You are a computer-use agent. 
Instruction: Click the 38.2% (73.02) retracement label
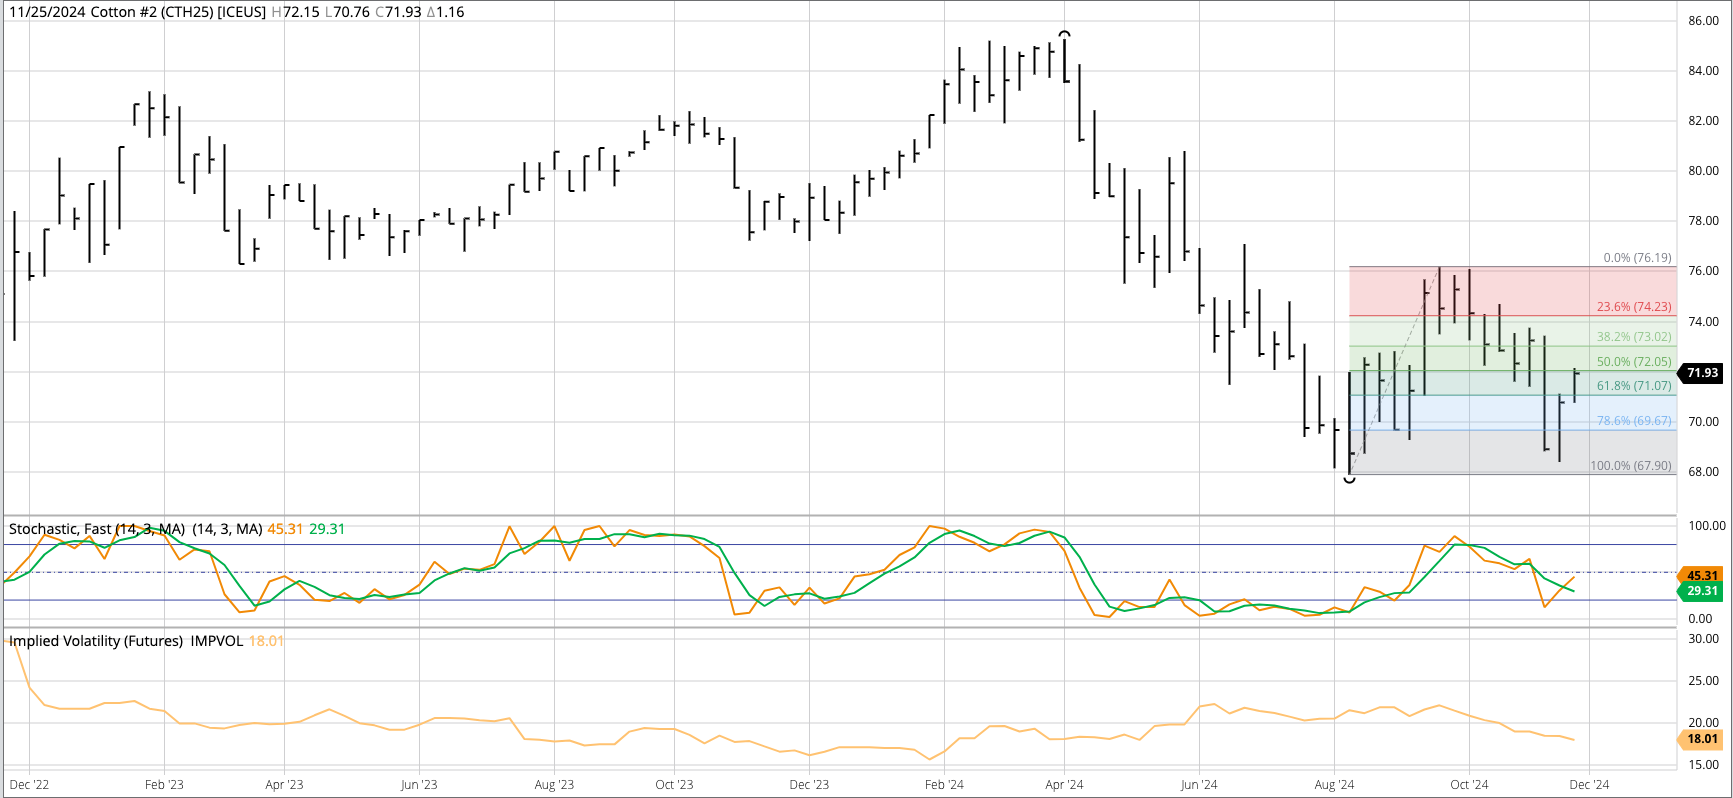tap(1633, 337)
